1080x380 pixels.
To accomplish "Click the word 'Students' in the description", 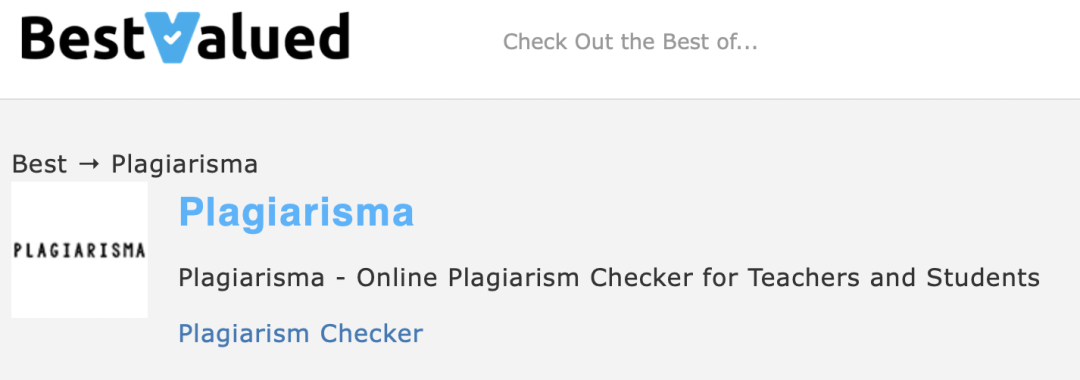I will coord(983,278).
